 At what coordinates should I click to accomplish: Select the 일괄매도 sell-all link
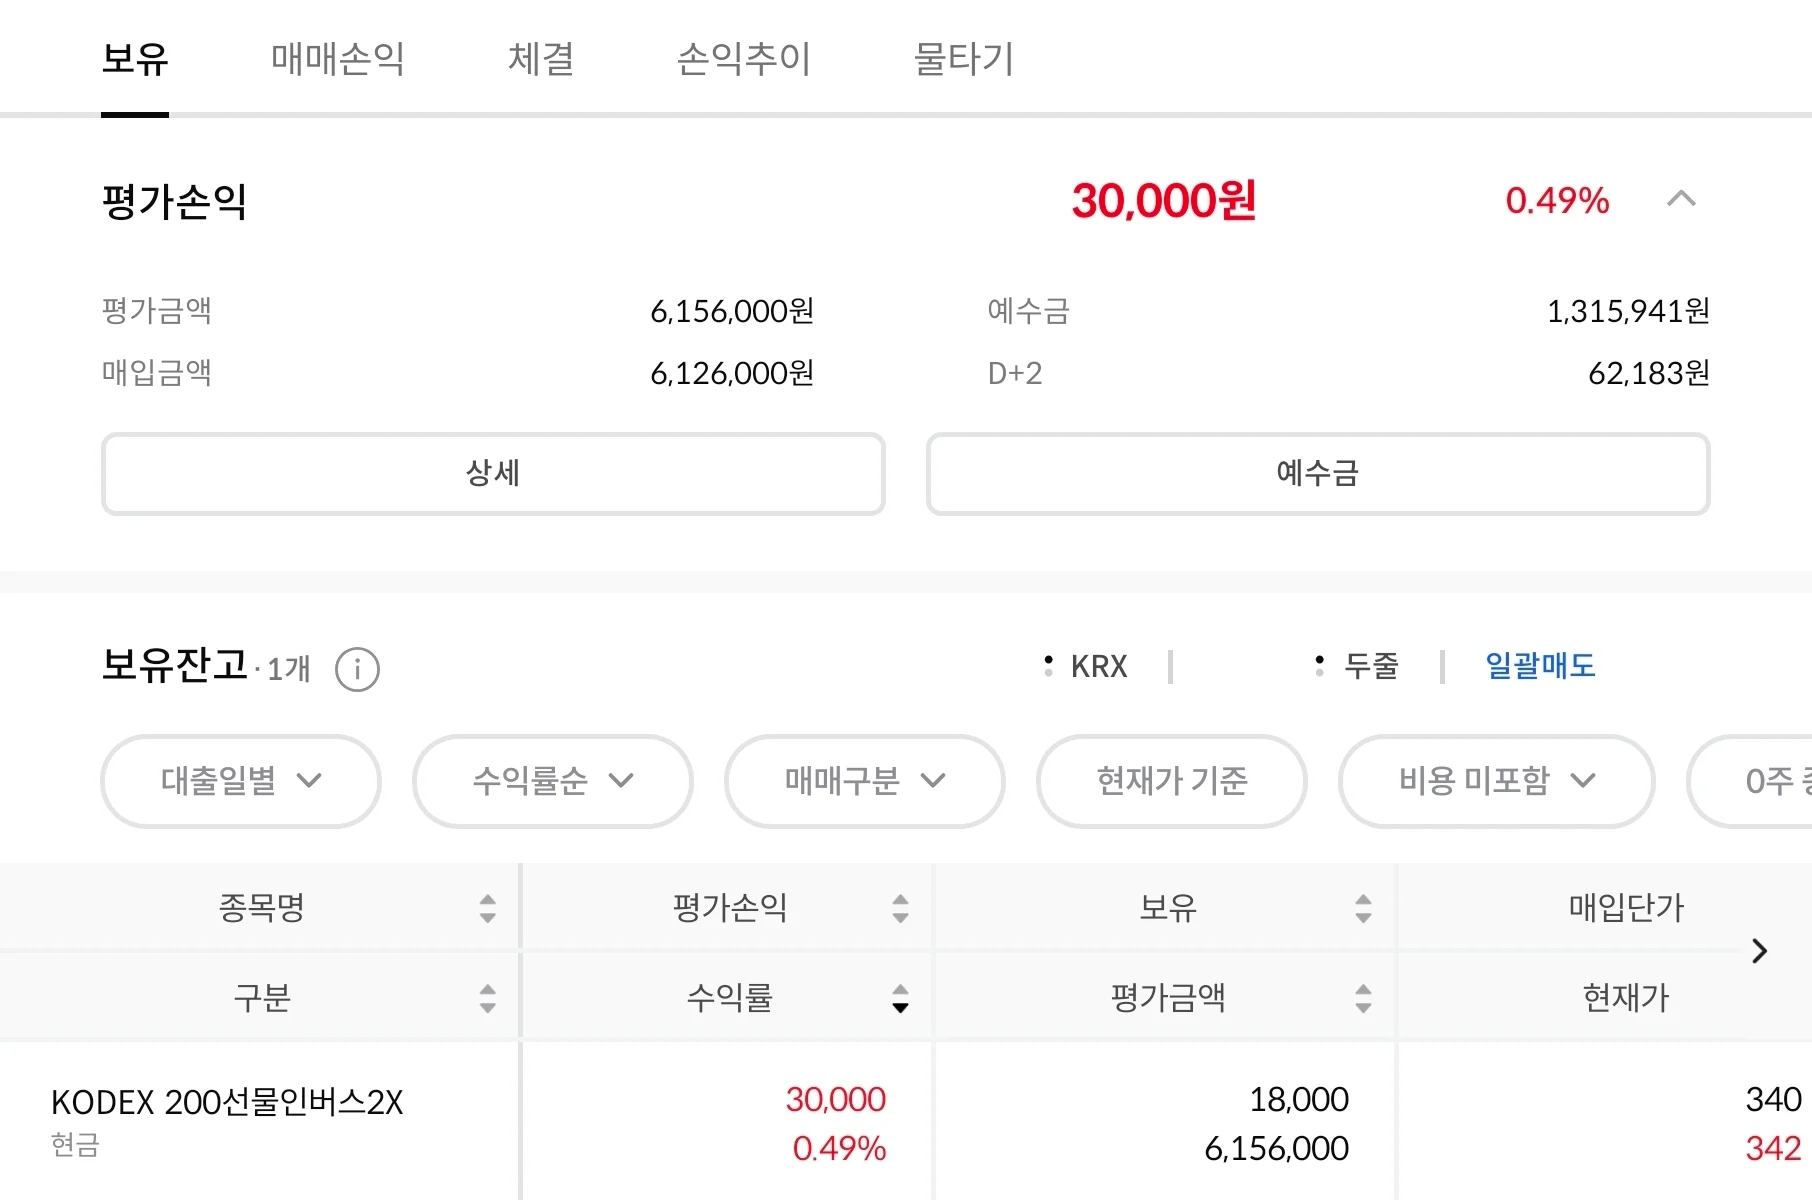(x=1540, y=666)
